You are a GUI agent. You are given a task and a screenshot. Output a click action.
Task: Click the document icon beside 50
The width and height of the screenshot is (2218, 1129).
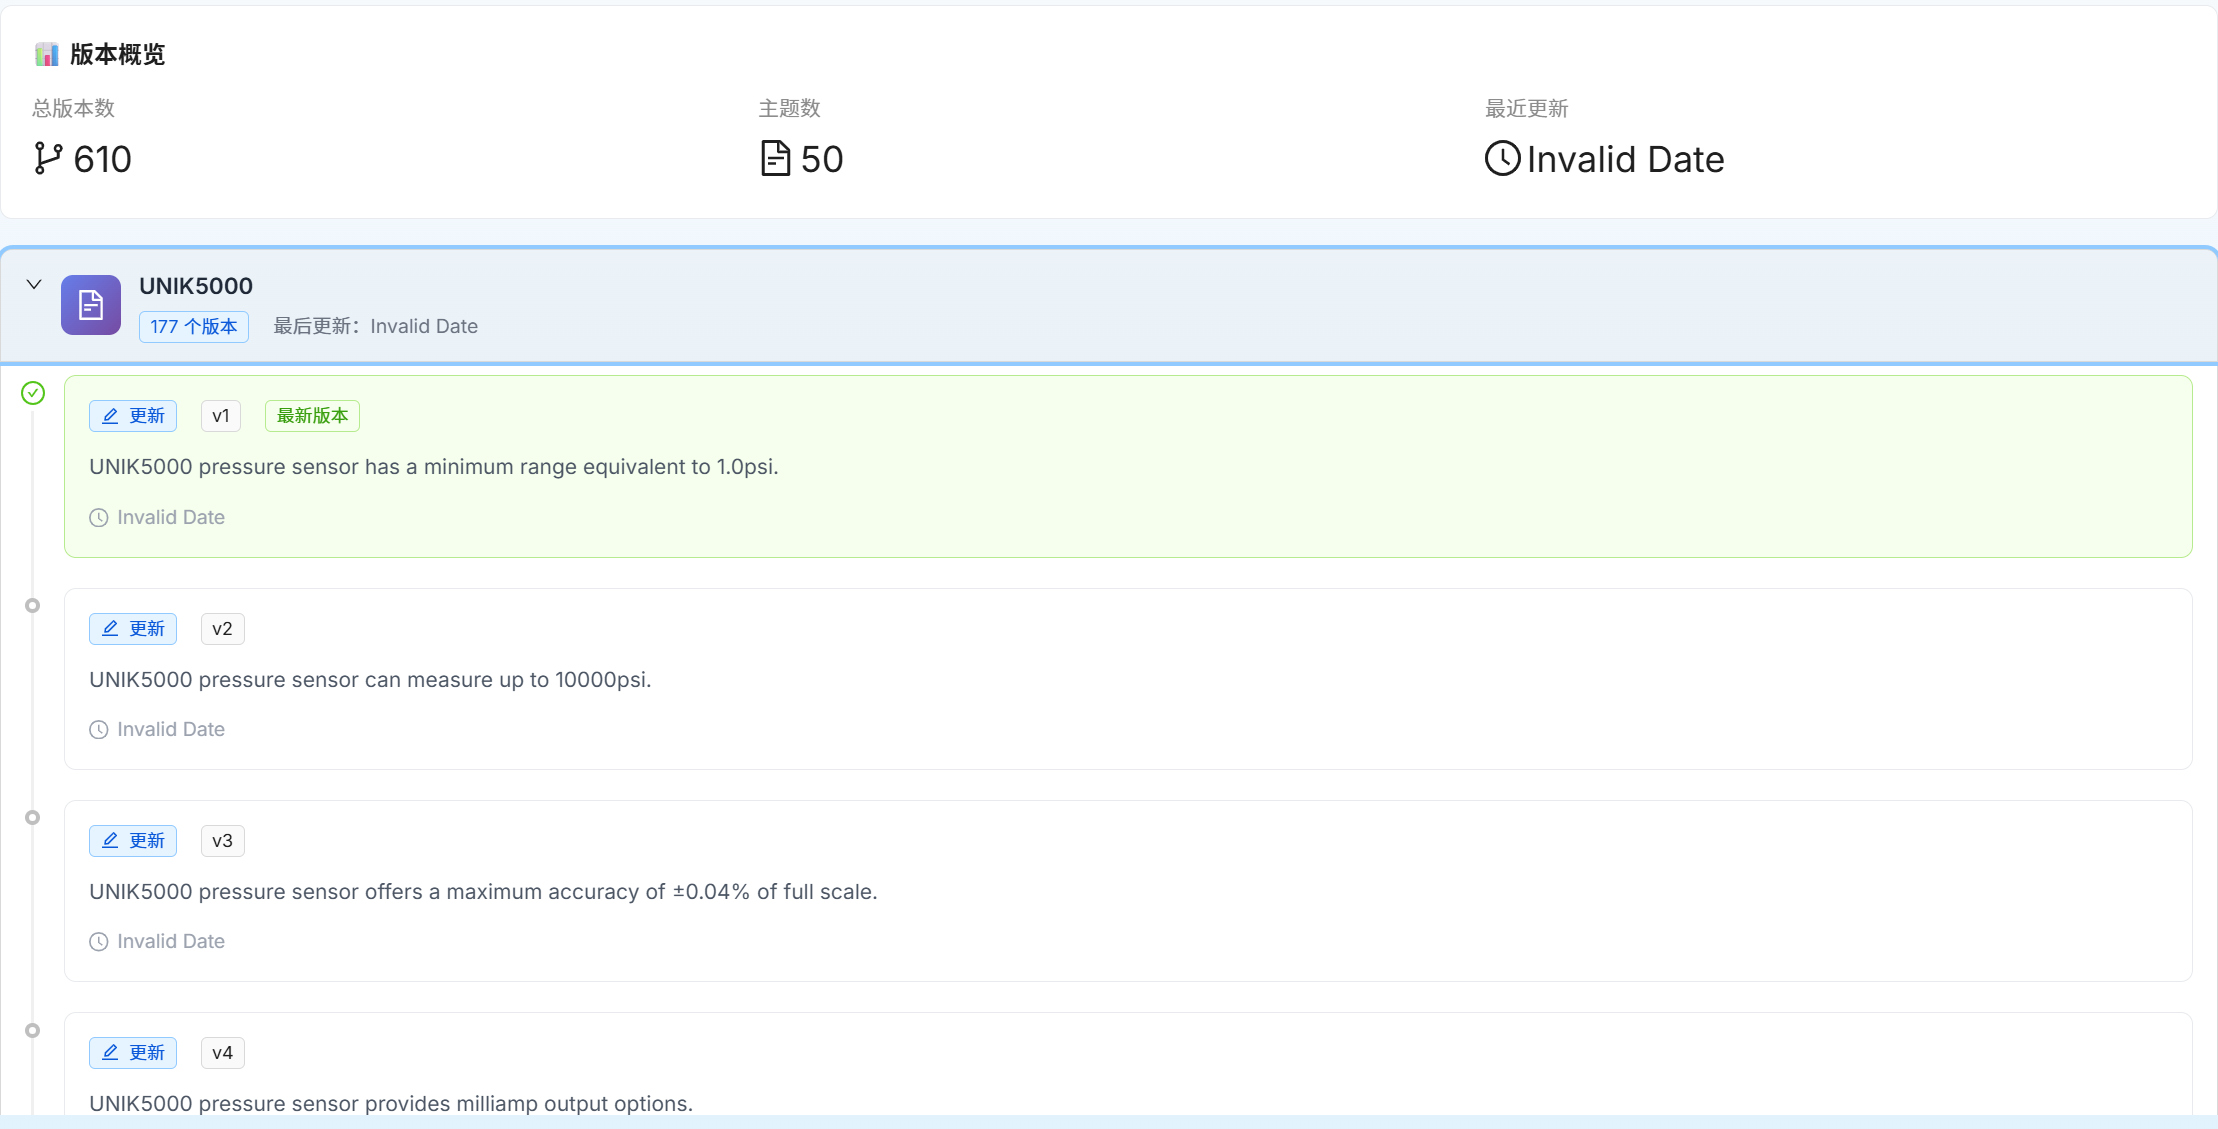[x=775, y=159]
